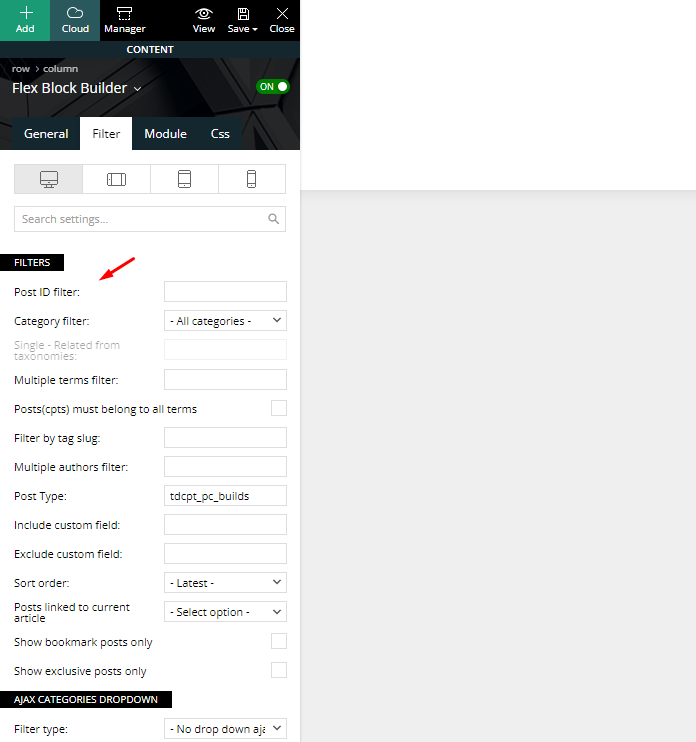Select desktop viewport icon

49,179
